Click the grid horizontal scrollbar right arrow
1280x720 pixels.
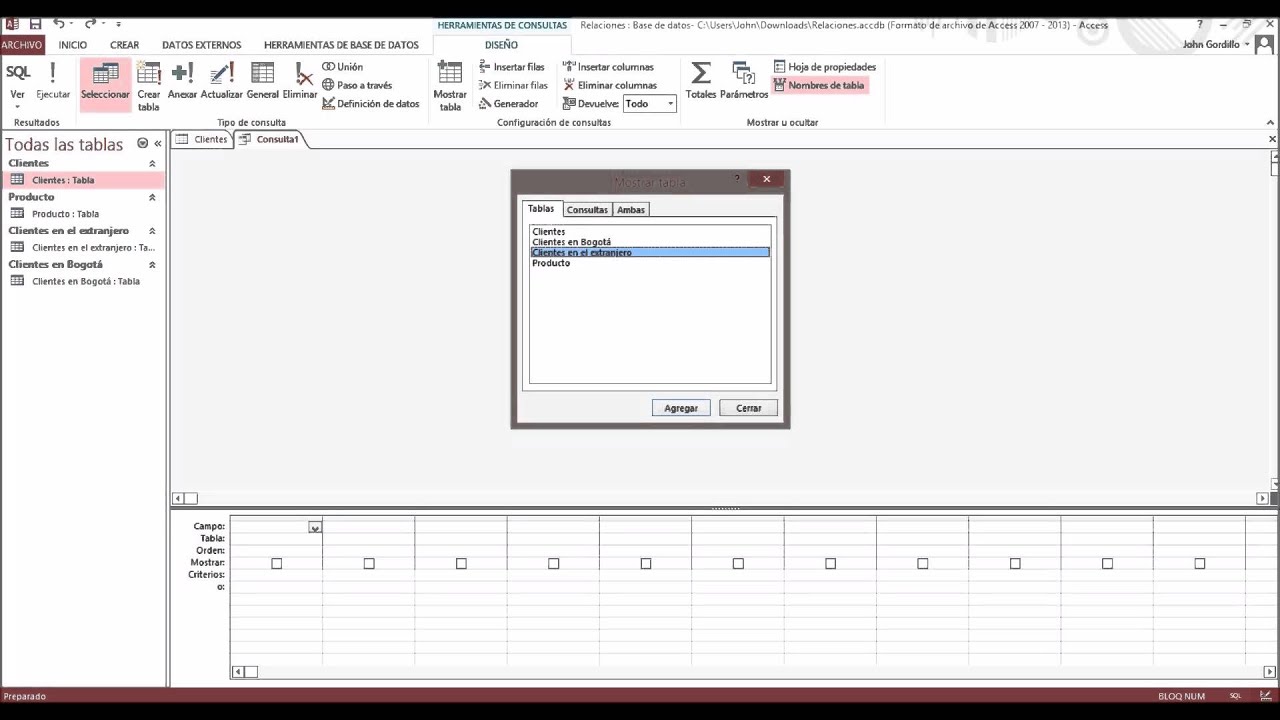point(1270,672)
